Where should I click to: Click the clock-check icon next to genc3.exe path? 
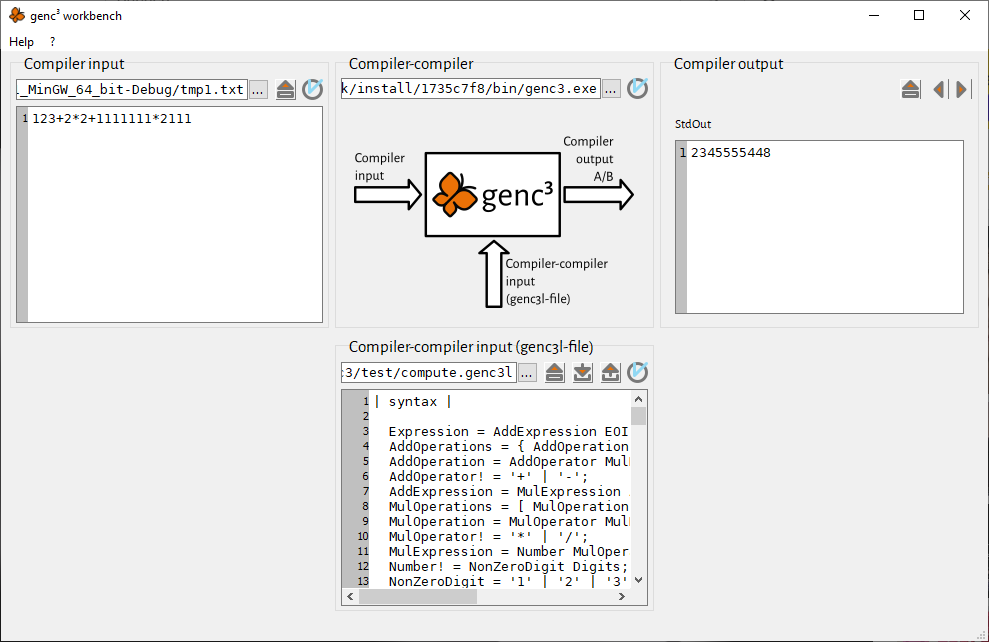(637, 89)
